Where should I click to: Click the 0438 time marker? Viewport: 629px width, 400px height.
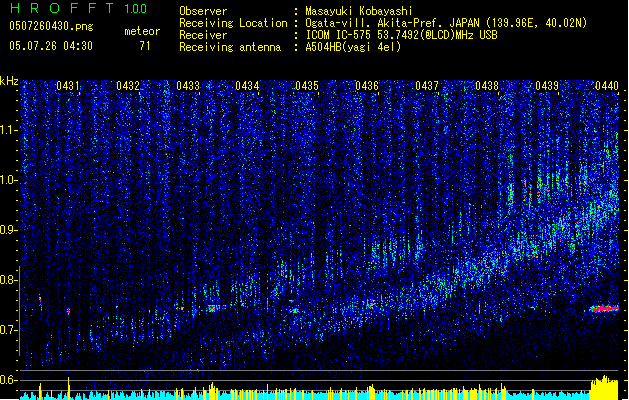[x=487, y=86]
